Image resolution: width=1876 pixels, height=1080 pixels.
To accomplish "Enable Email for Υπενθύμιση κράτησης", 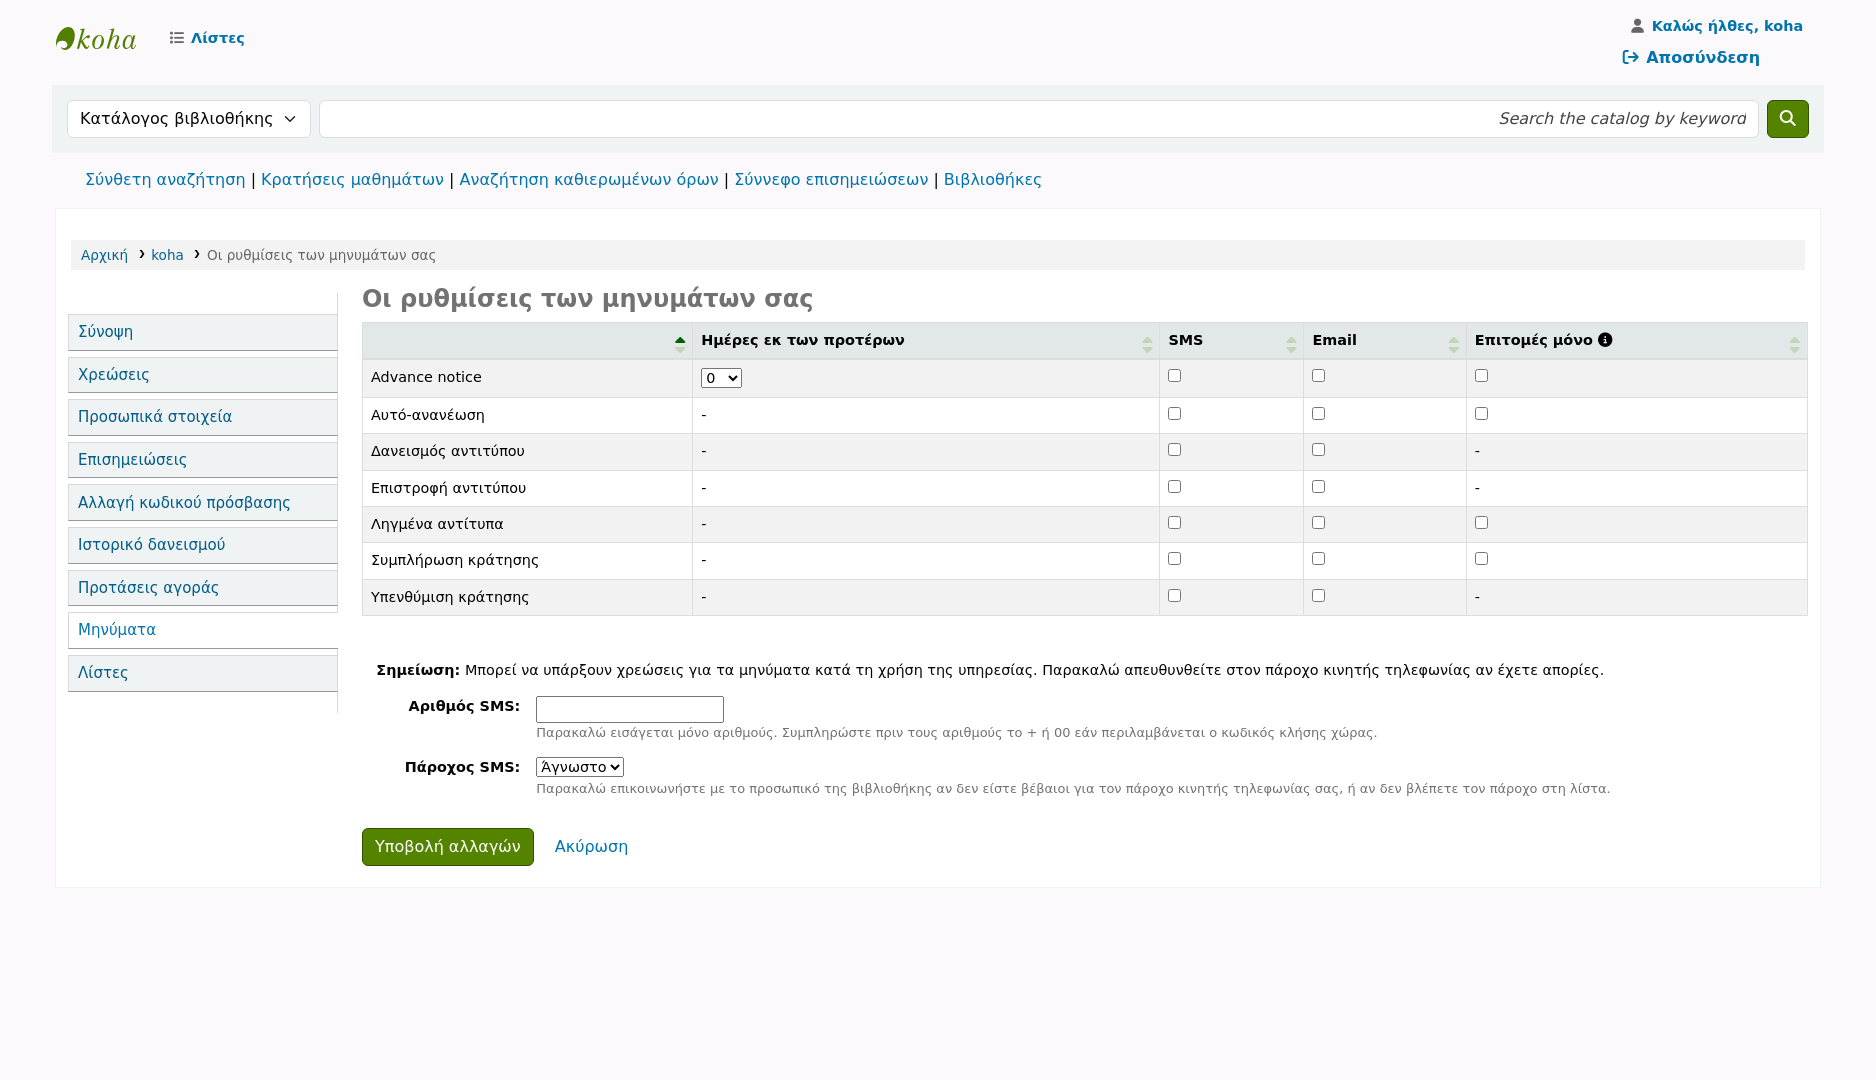I will coord(1318,596).
